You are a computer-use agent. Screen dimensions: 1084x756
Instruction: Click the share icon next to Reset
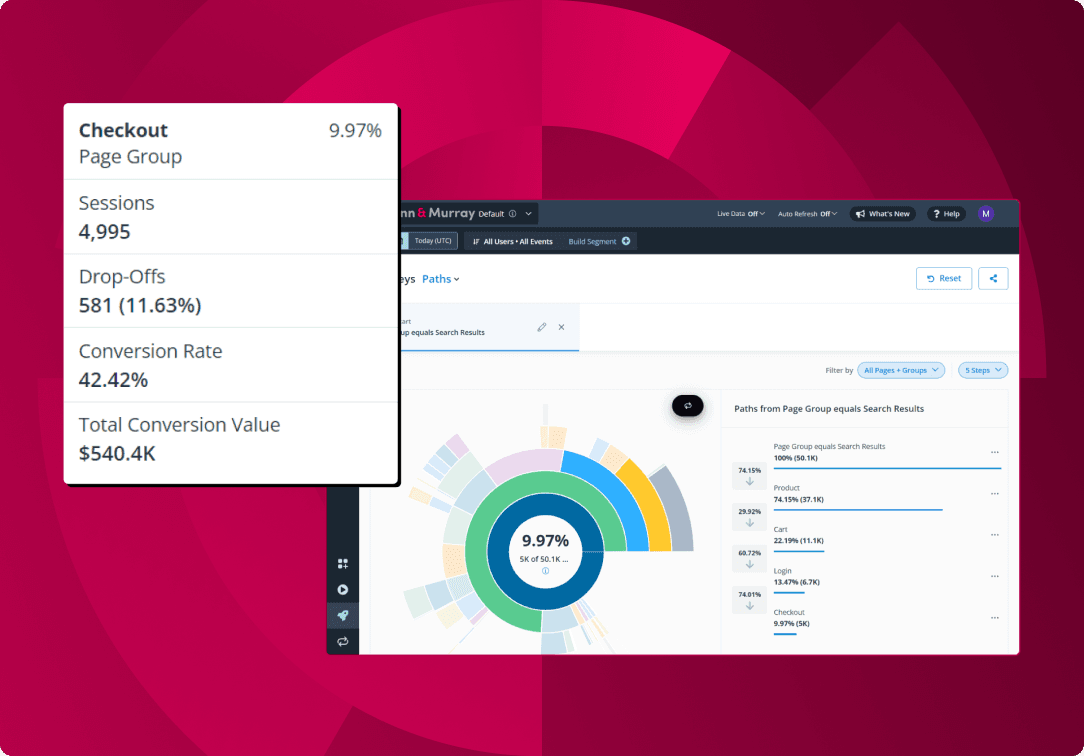(993, 279)
